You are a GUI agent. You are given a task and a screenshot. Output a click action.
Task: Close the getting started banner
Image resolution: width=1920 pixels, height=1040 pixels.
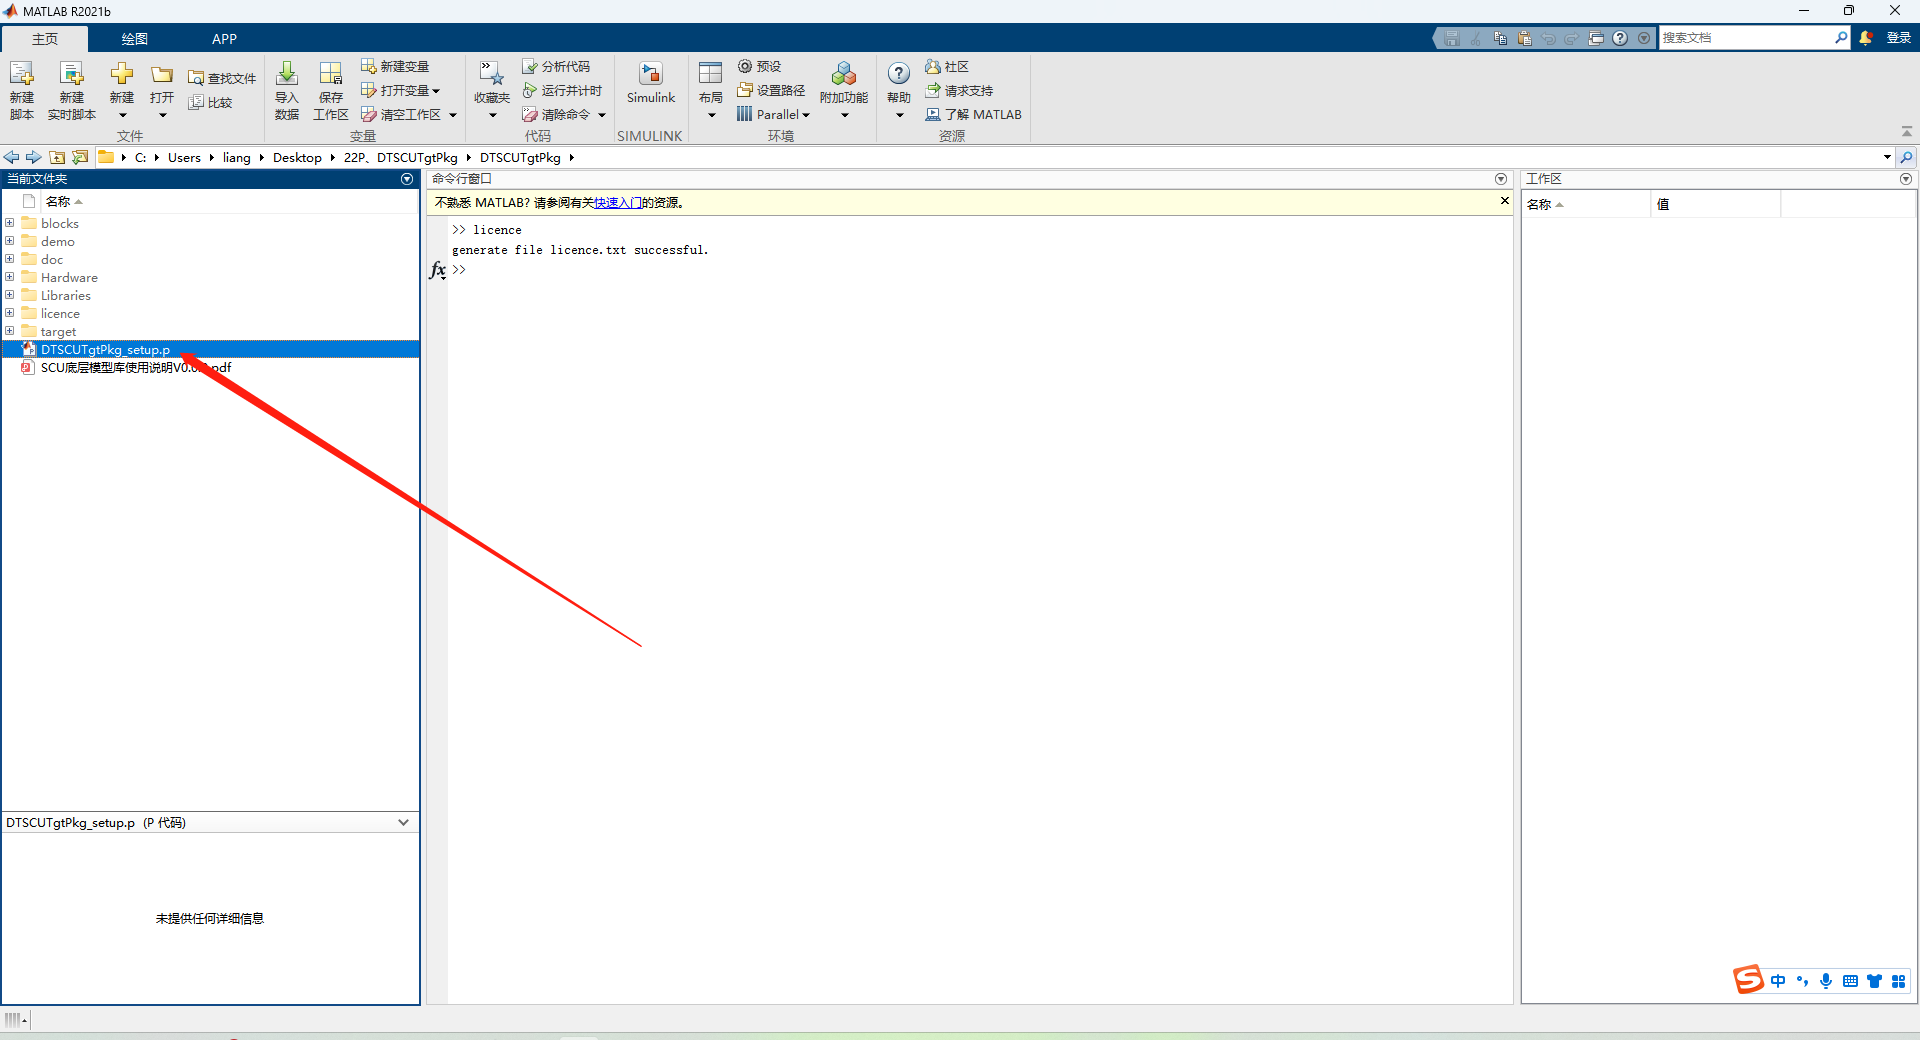pos(1504,201)
